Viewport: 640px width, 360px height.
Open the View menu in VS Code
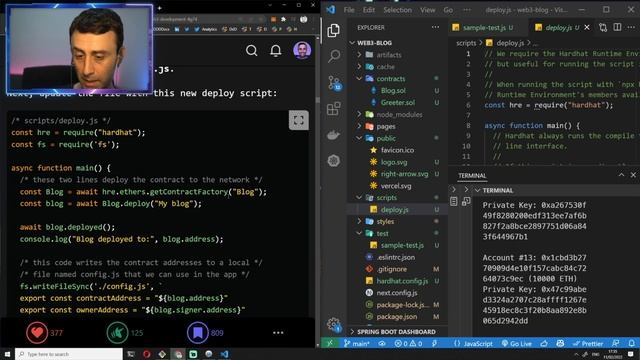pos(427,10)
